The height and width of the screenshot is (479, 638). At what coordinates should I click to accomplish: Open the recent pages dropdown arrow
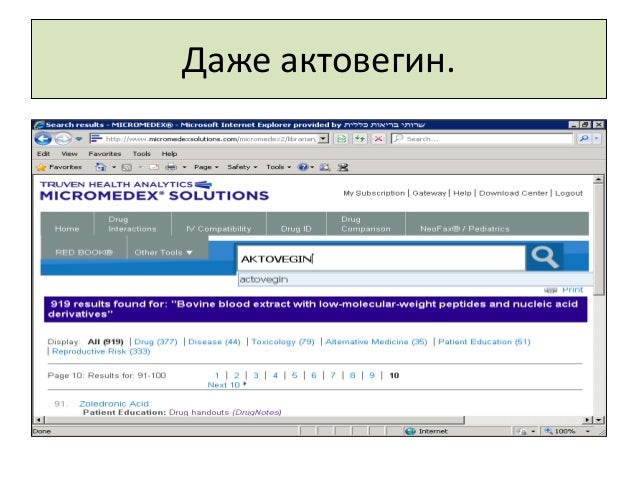click(x=79, y=139)
